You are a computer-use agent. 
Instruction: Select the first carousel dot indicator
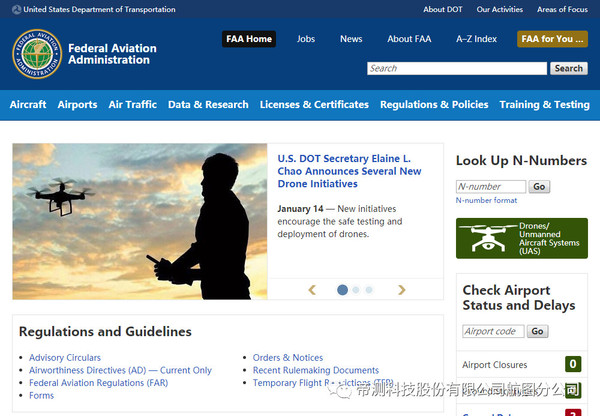pos(342,290)
